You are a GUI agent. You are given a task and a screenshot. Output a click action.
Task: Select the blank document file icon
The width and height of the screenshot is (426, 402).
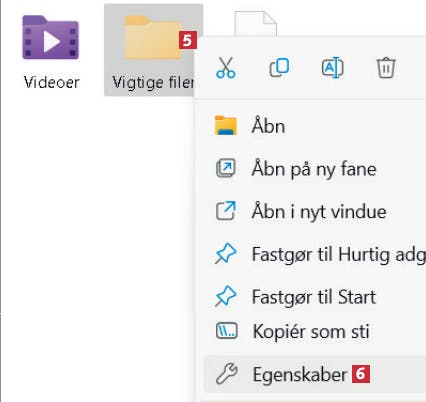255,23
